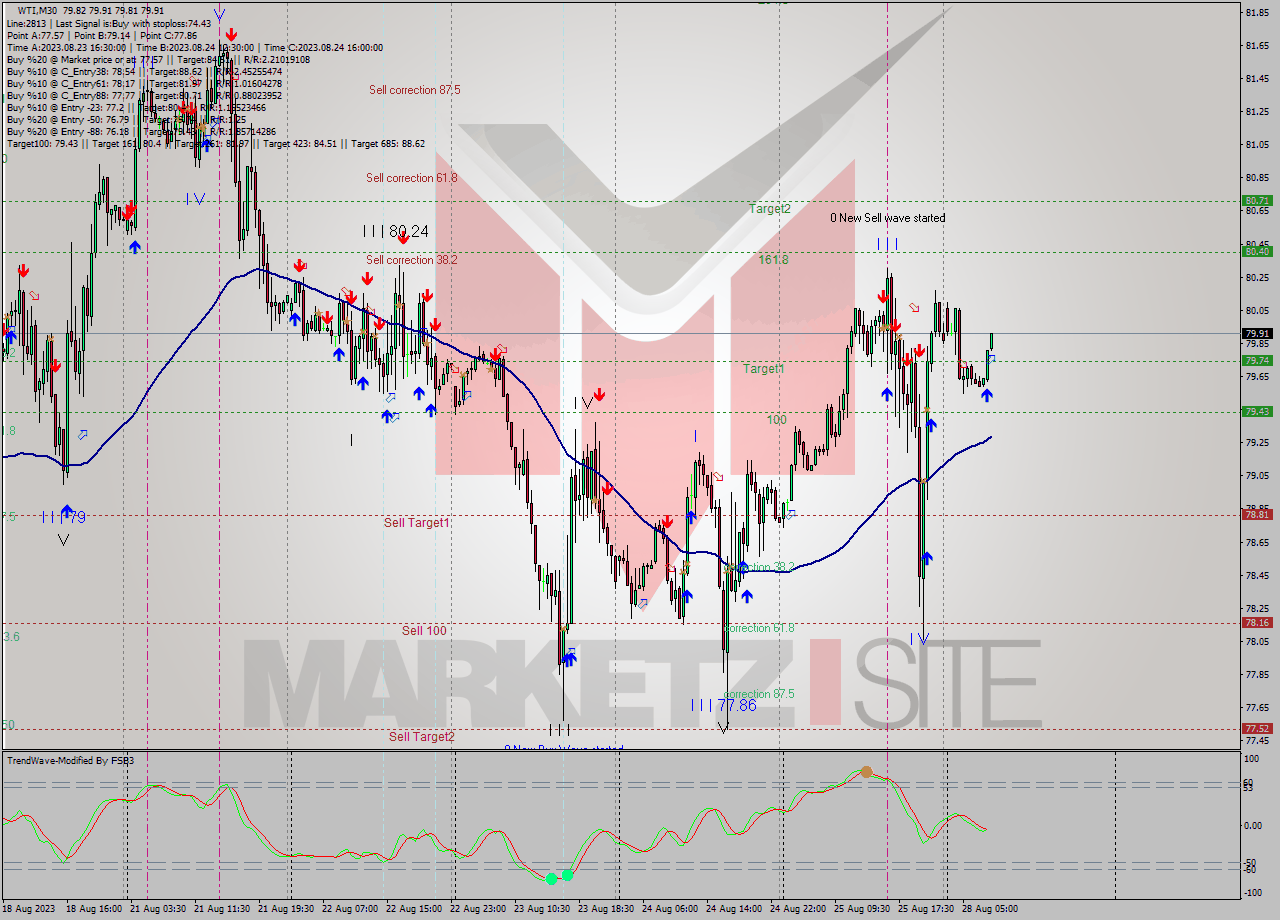Click the orange peak dot on TrendWave oscillator
This screenshot has width=1280, height=920.
point(866,772)
